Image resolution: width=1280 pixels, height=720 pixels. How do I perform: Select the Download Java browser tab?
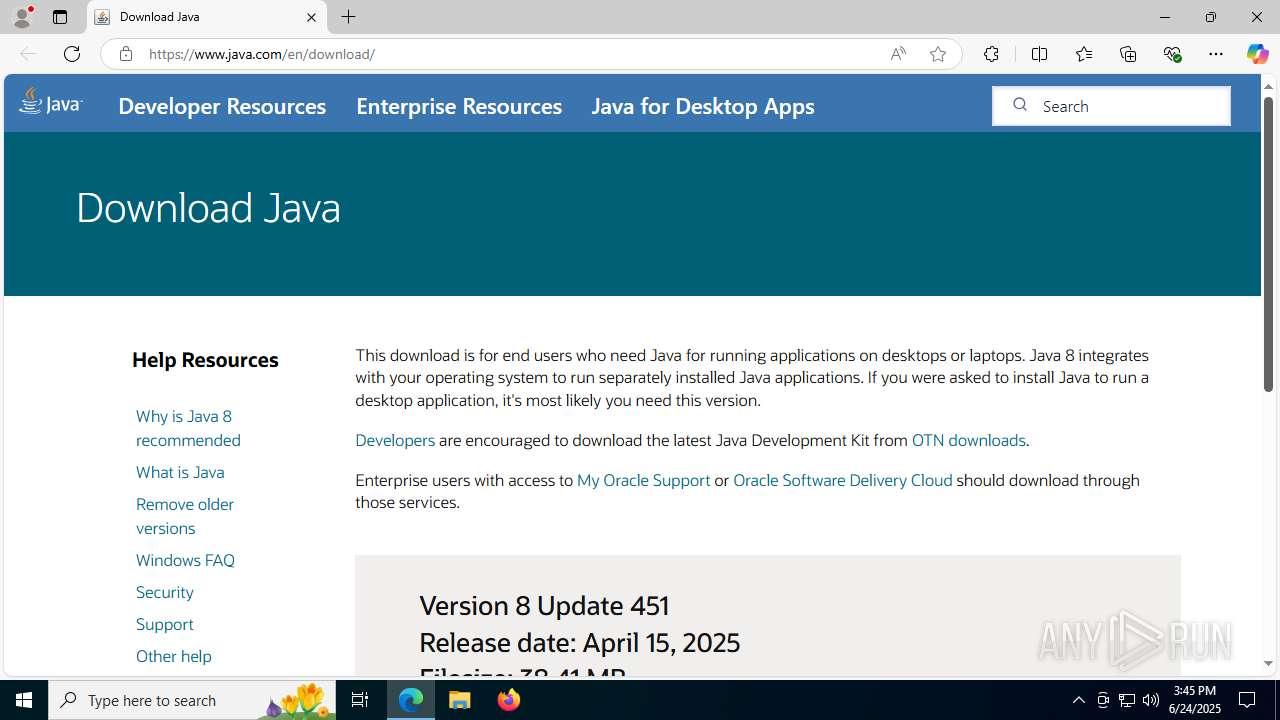click(x=207, y=17)
